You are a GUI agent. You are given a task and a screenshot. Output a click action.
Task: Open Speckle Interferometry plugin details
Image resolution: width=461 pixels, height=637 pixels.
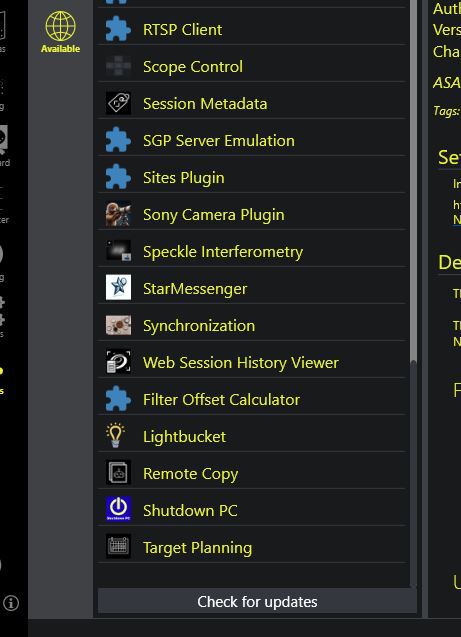[x=252, y=251]
